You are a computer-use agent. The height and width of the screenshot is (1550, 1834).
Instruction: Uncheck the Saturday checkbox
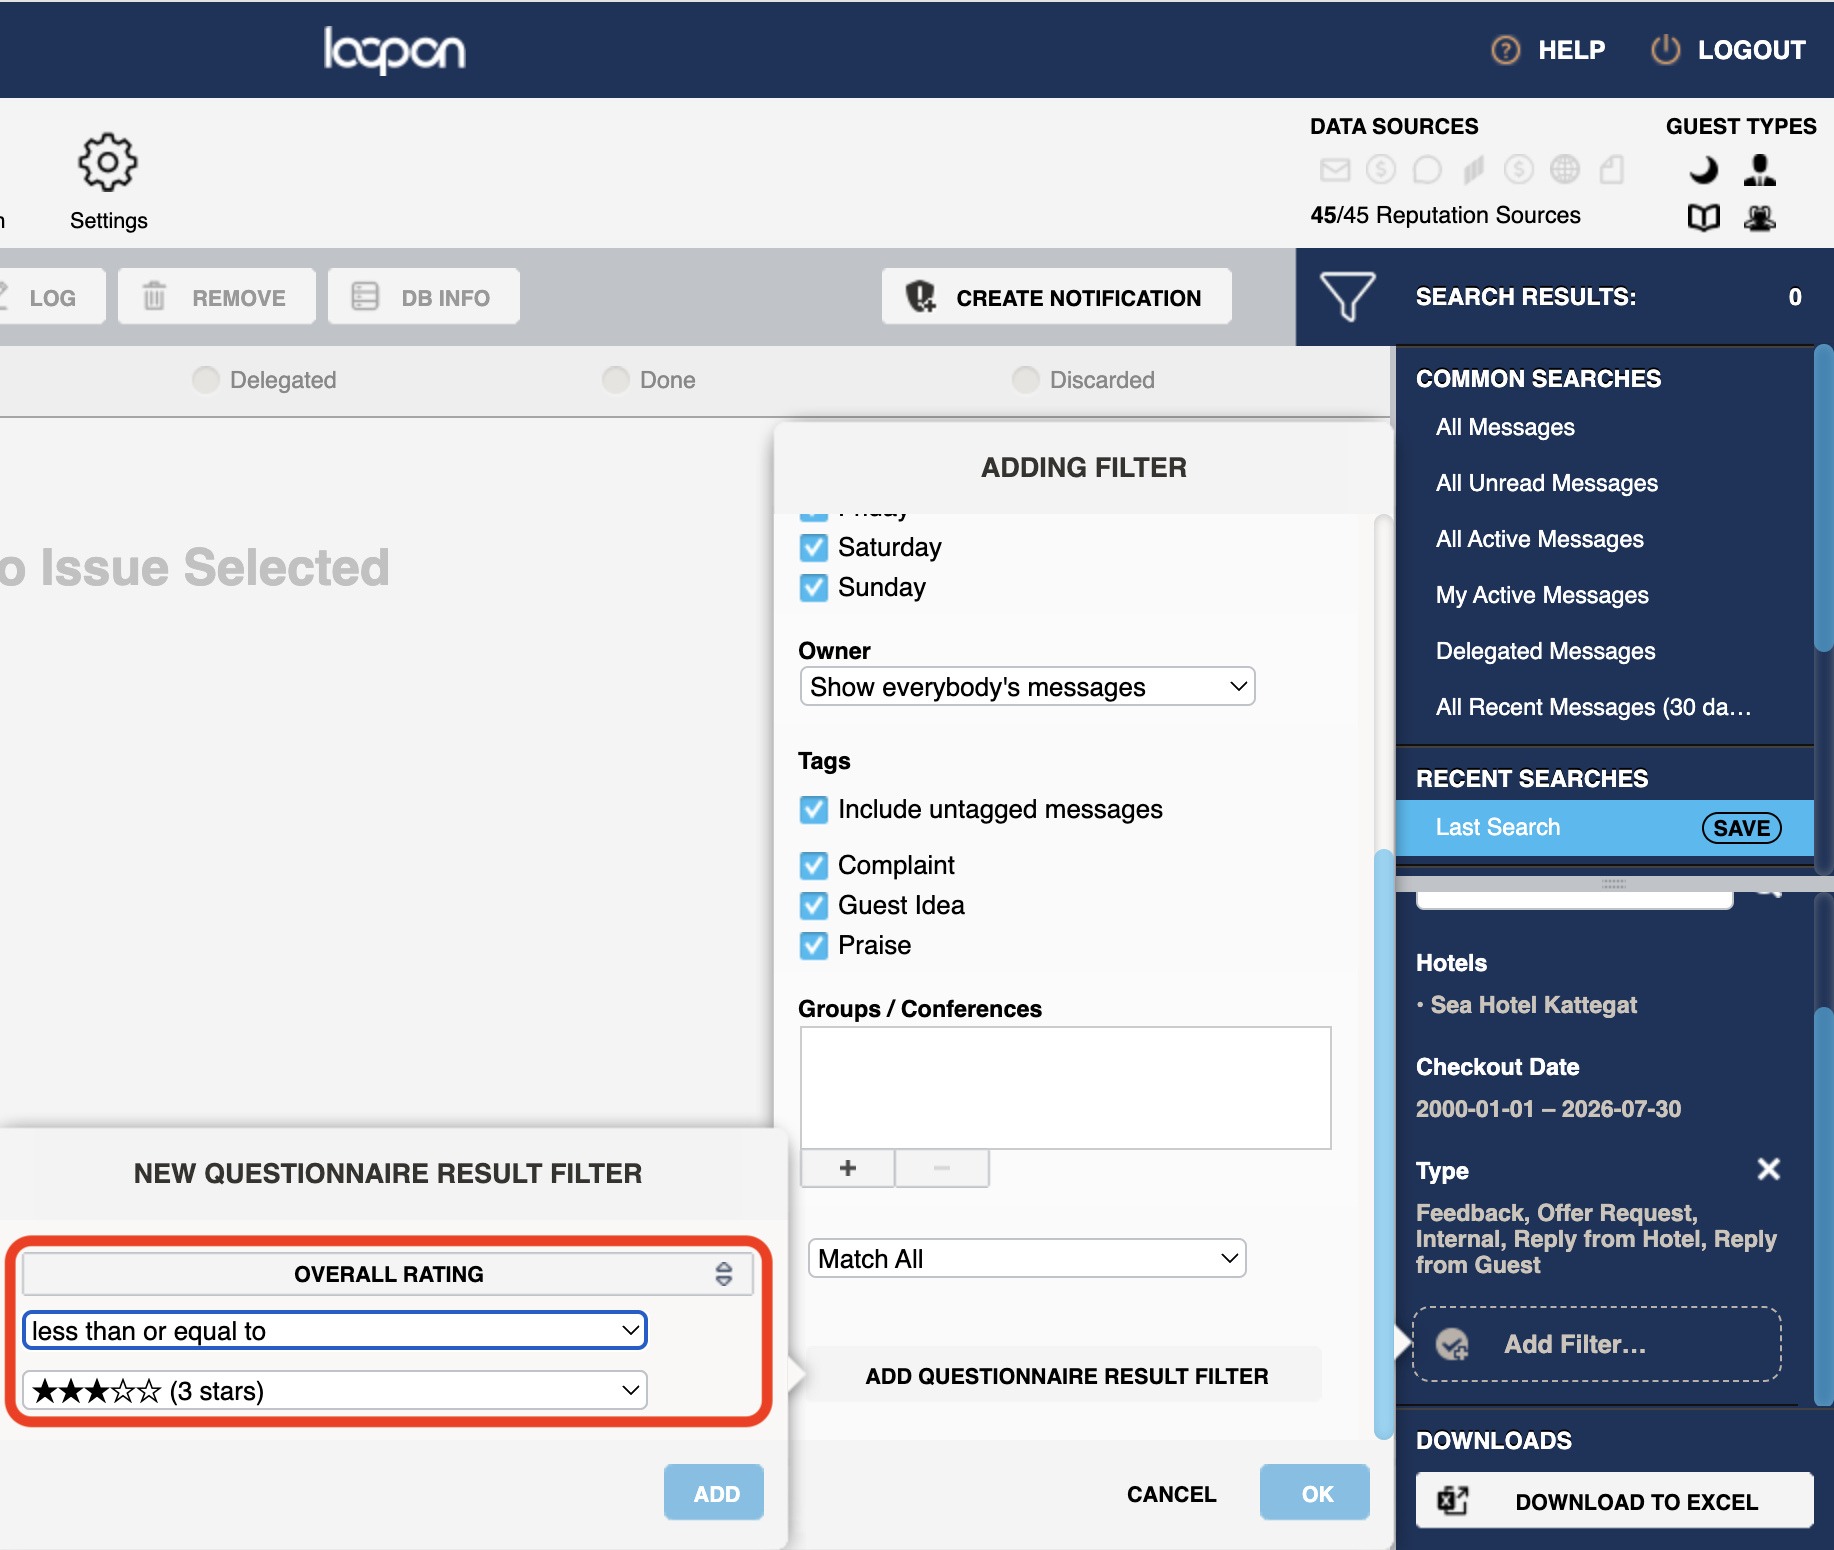tap(814, 547)
